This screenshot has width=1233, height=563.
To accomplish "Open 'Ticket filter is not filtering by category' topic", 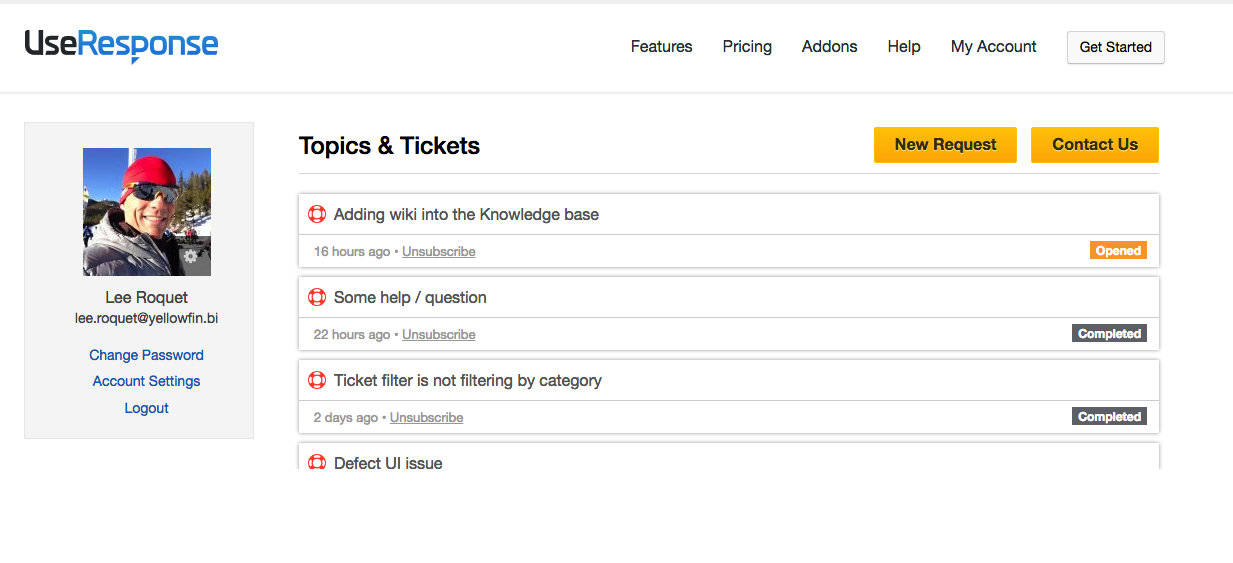I will pyautogui.click(x=467, y=380).
